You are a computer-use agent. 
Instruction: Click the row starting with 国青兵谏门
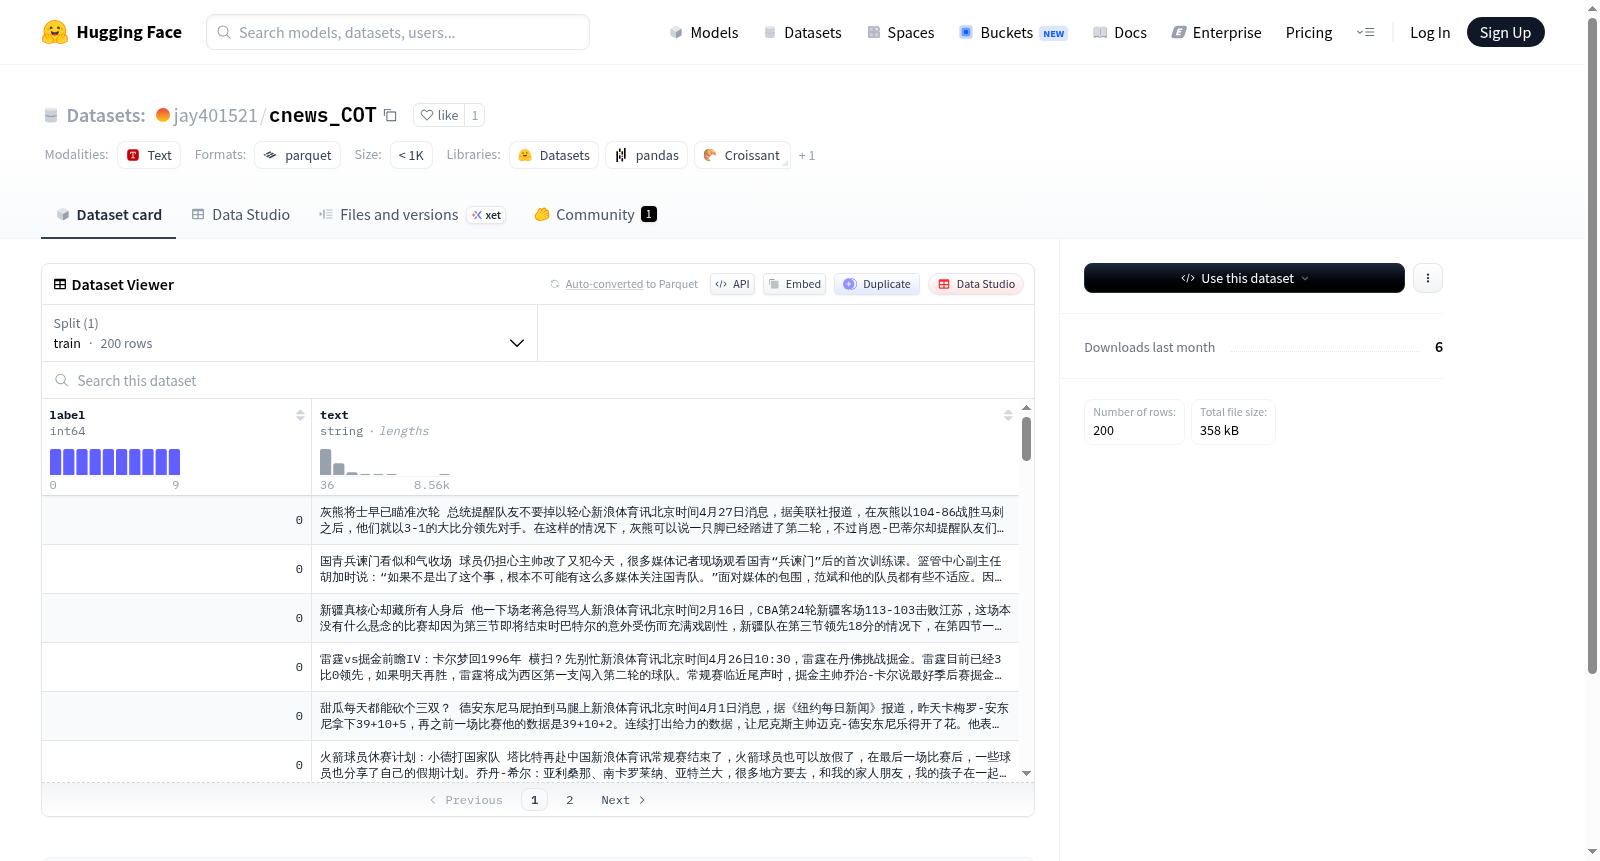tap(530, 569)
